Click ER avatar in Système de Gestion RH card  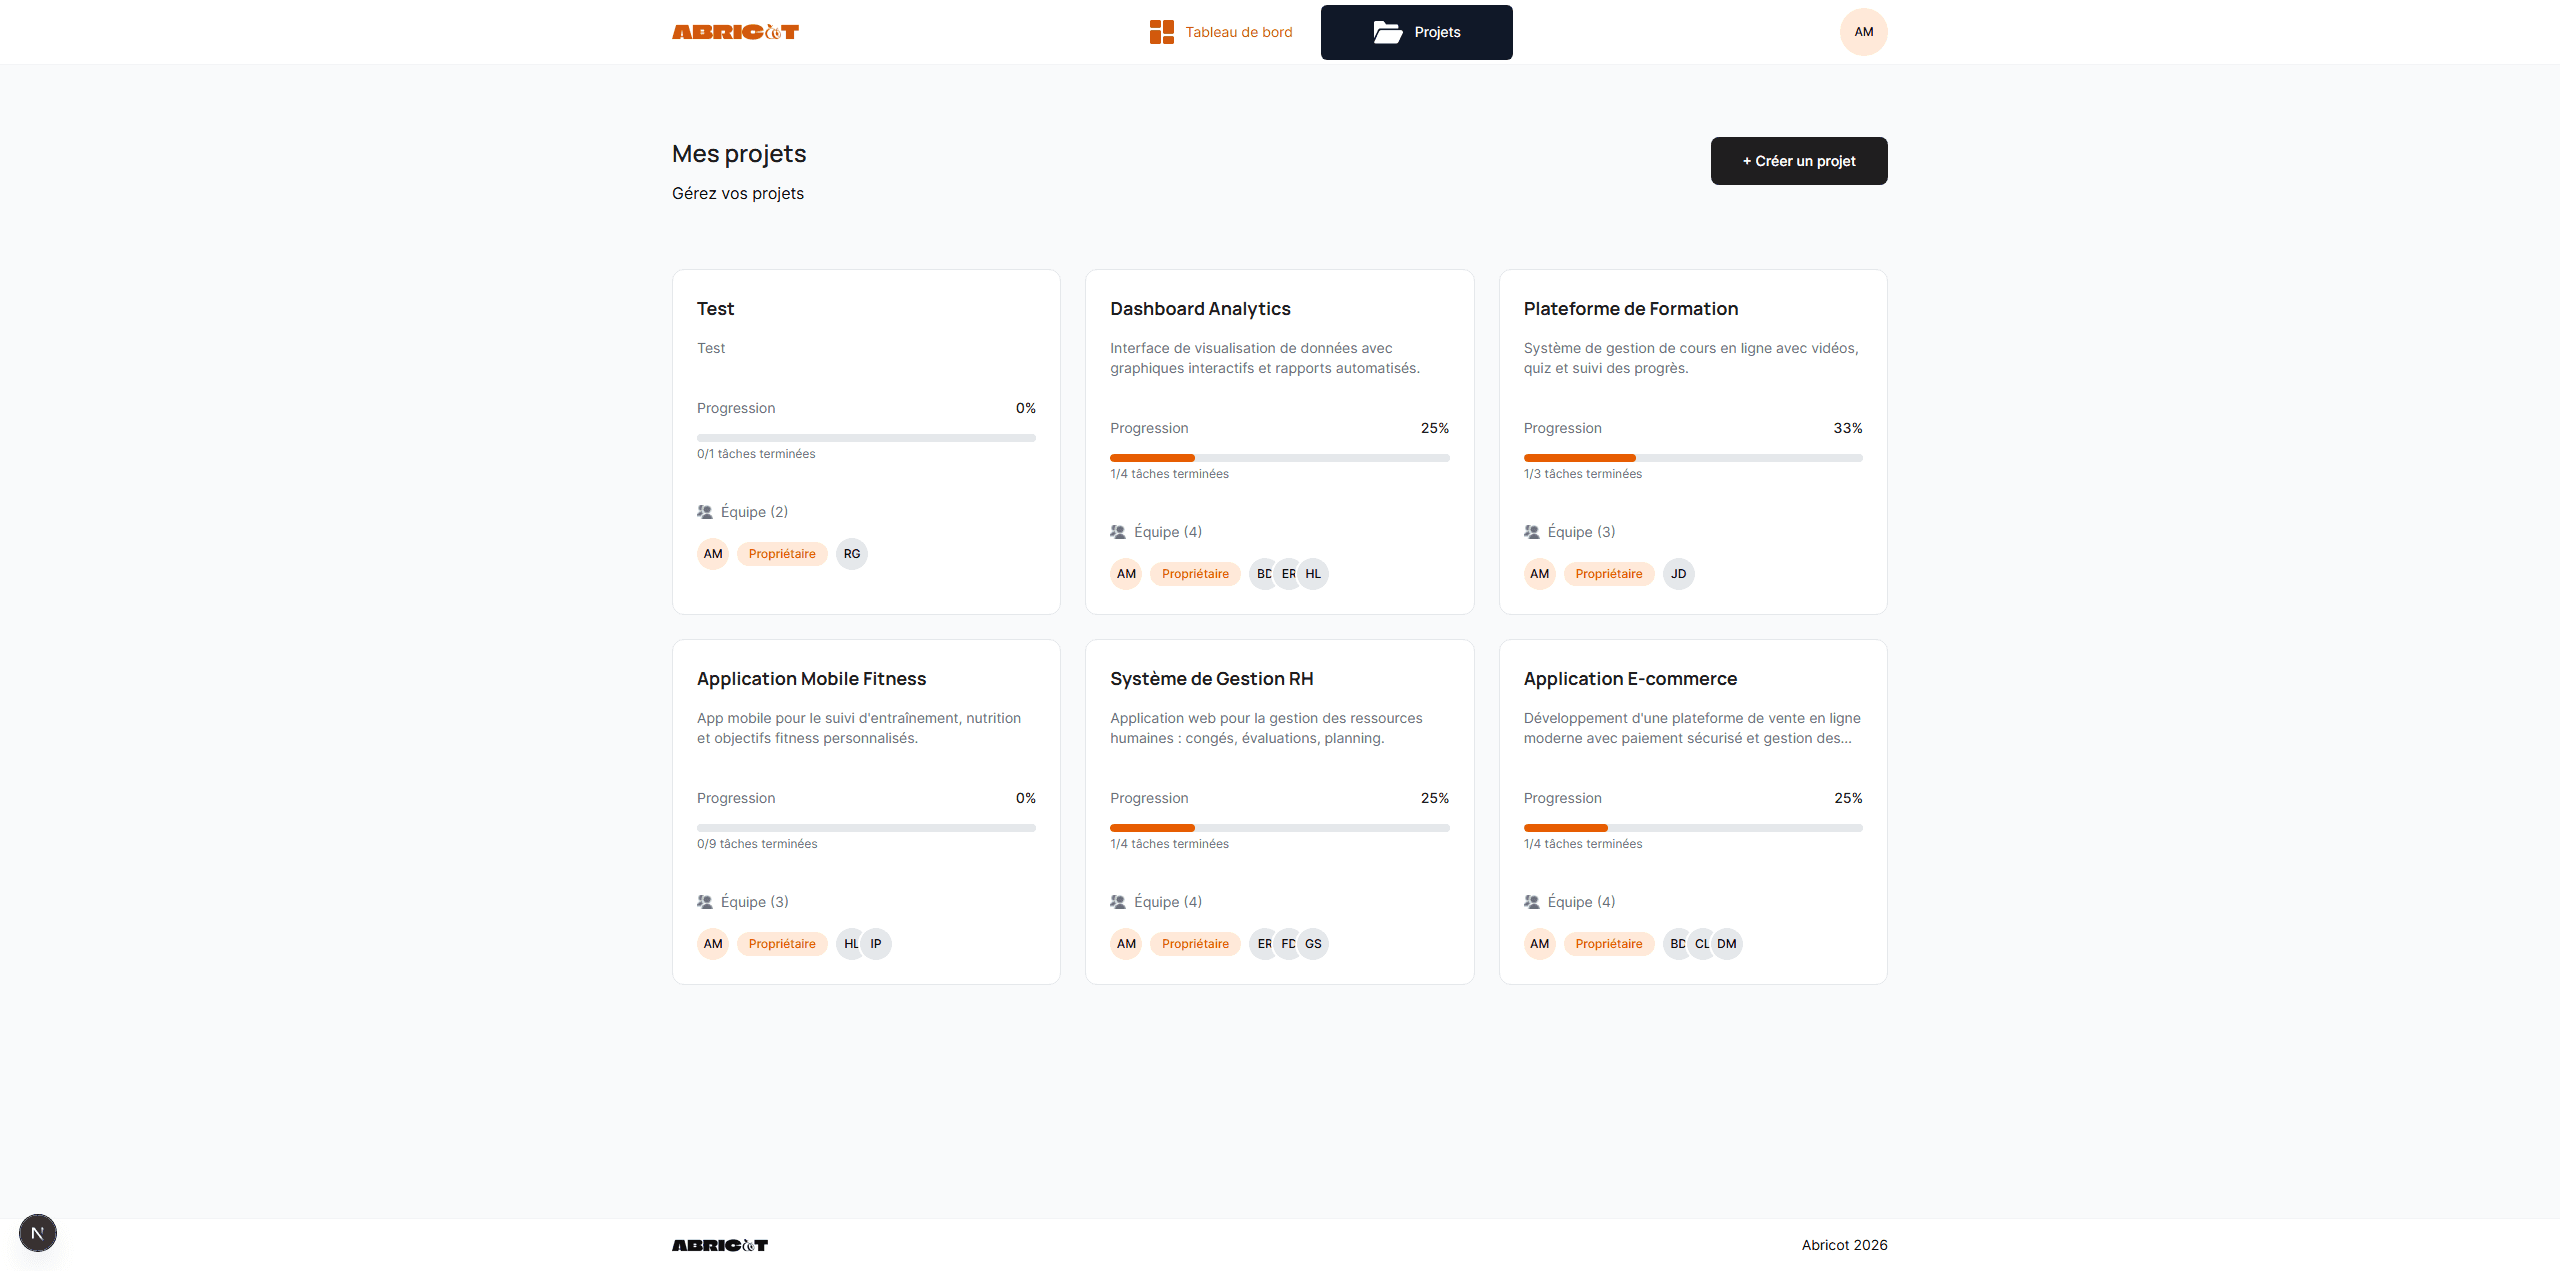pyautogui.click(x=1262, y=944)
